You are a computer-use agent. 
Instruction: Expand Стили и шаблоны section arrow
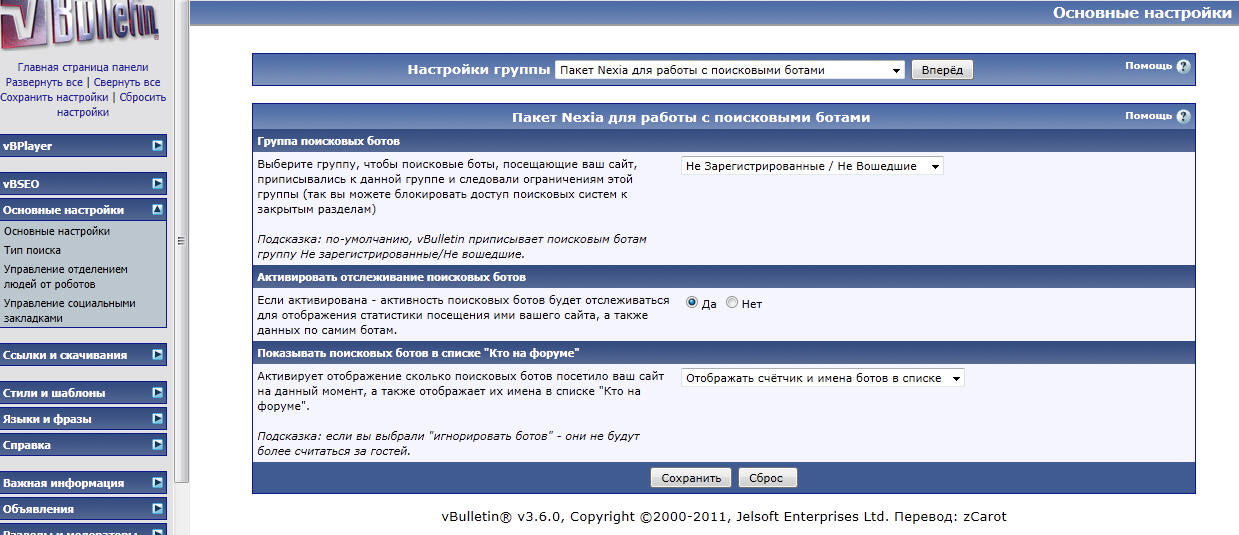coord(157,393)
